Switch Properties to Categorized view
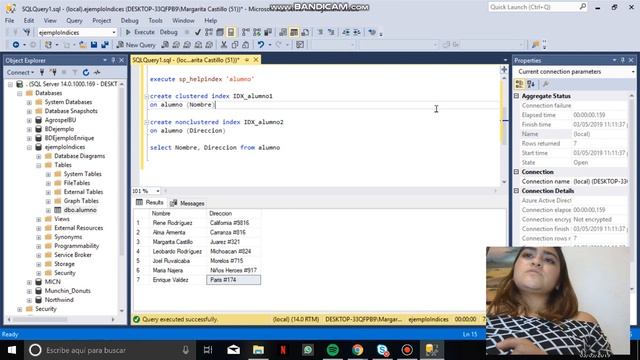640x360 pixels. (520, 84)
